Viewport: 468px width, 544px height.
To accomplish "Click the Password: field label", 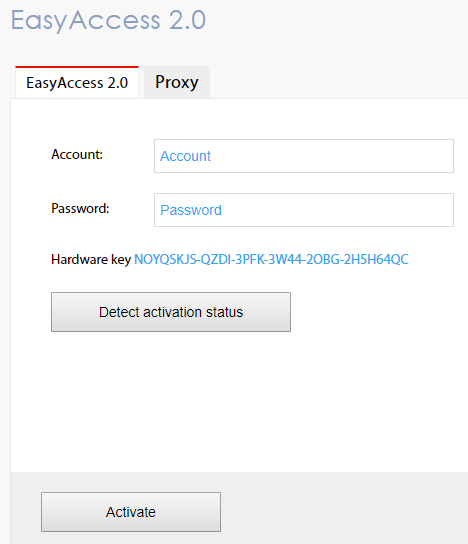I will [80, 209].
